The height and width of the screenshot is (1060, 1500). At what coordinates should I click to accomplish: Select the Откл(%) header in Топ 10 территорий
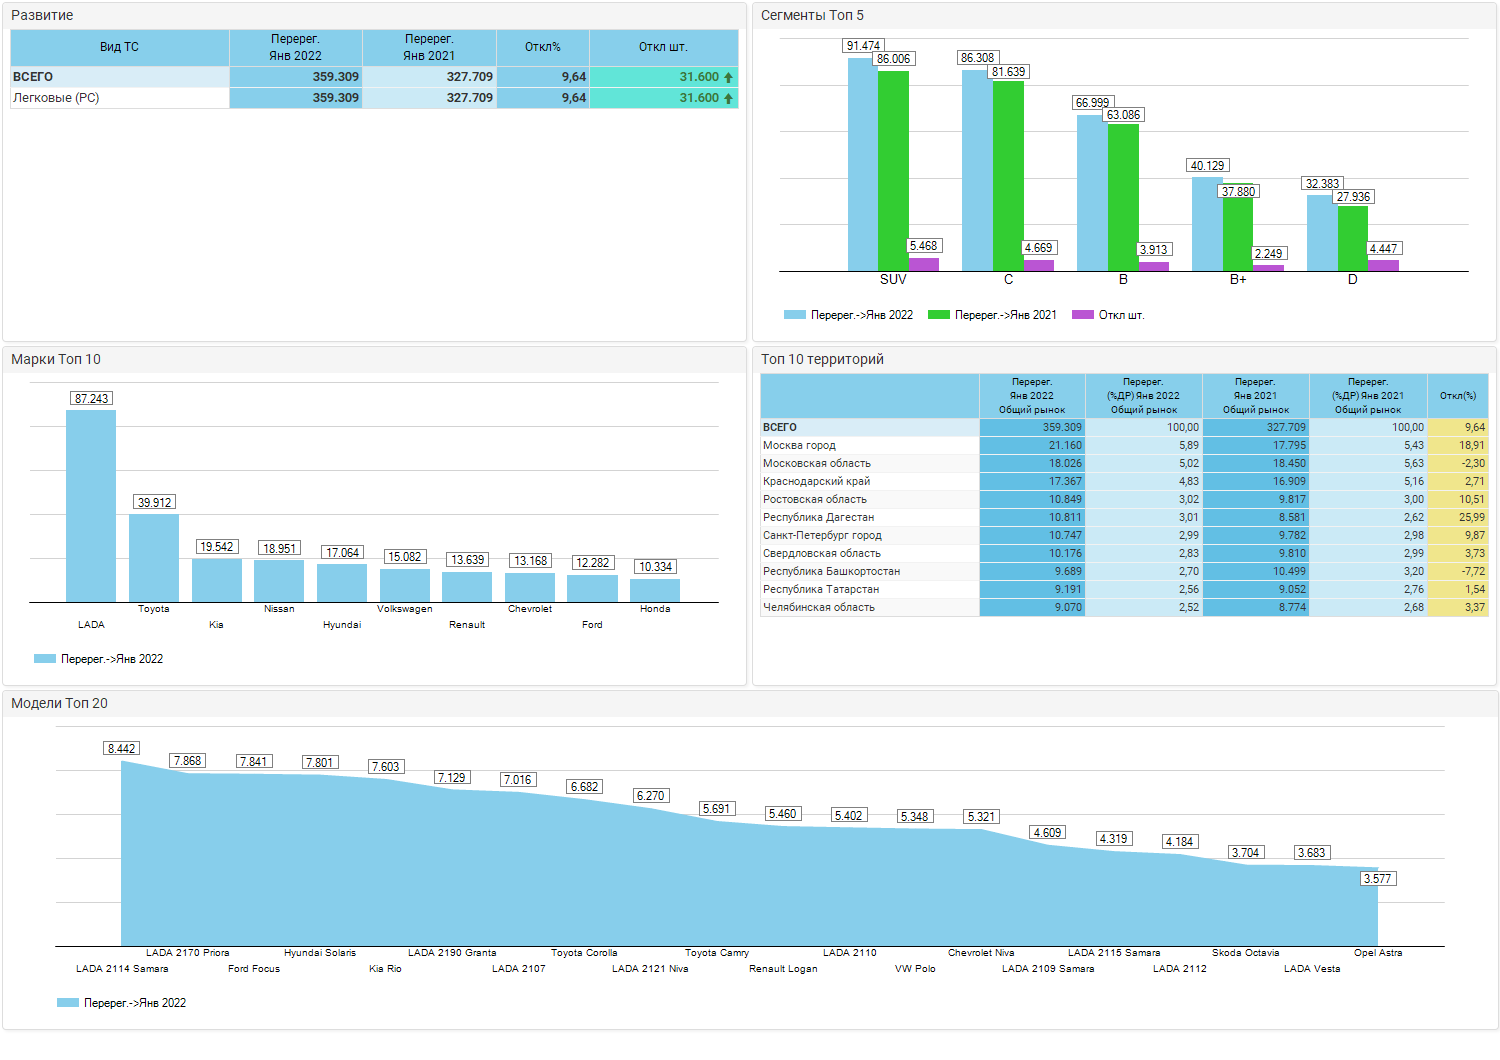(1458, 396)
